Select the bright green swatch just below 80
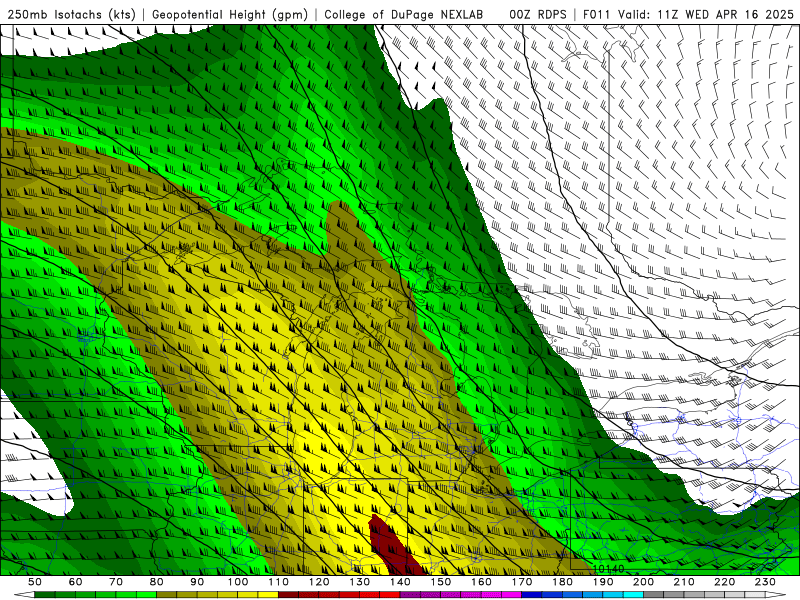The image size is (800, 600). [x=146, y=594]
